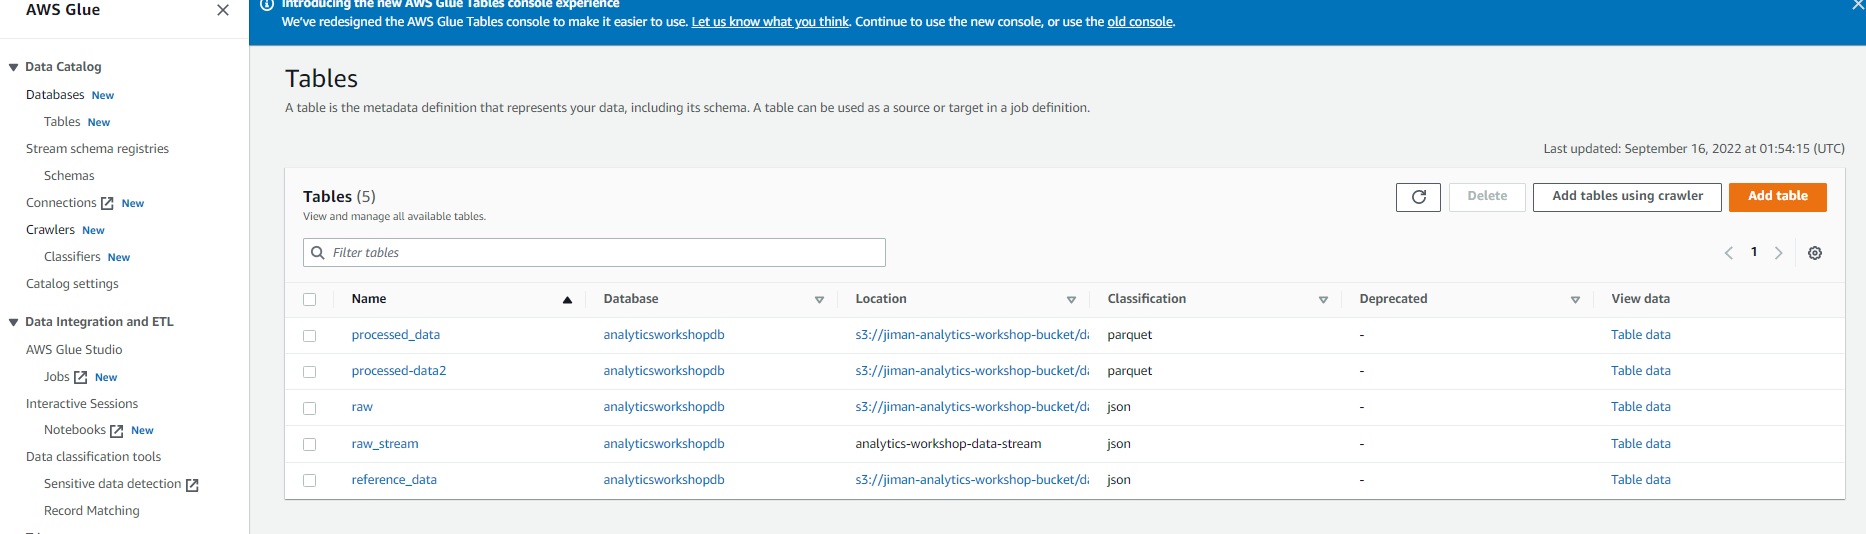Open Sensitive data detection external link icon
The width and height of the screenshot is (1866, 534).
[192, 485]
